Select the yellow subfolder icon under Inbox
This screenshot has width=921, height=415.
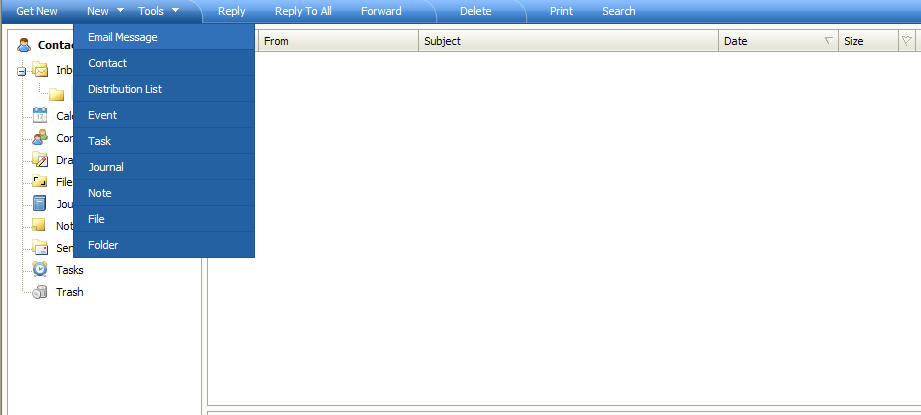click(x=56, y=94)
